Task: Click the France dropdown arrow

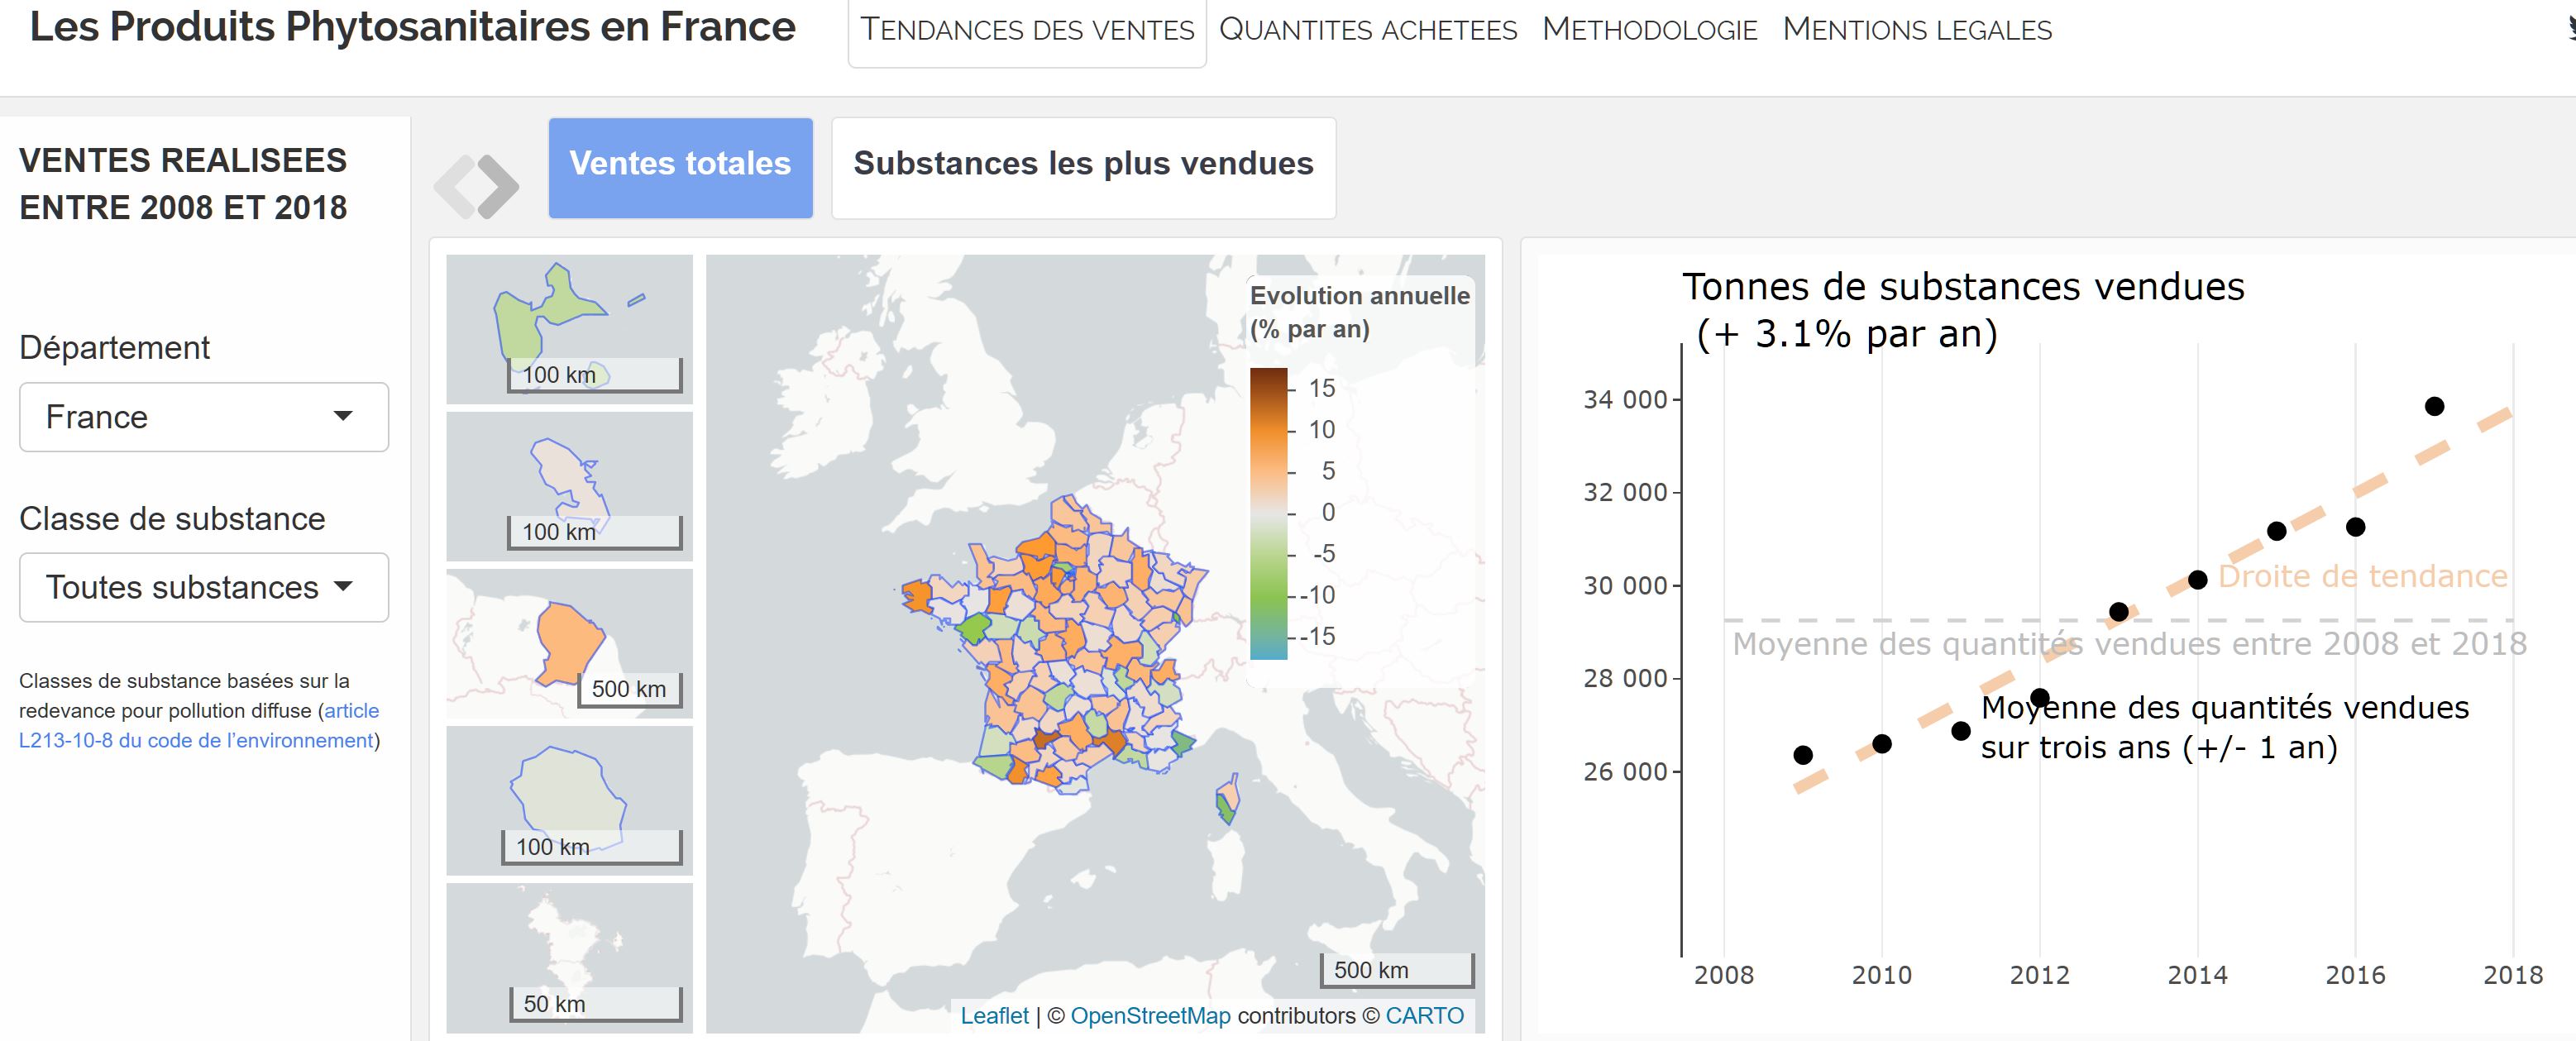Action: pyautogui.click(x=343, y=416)
